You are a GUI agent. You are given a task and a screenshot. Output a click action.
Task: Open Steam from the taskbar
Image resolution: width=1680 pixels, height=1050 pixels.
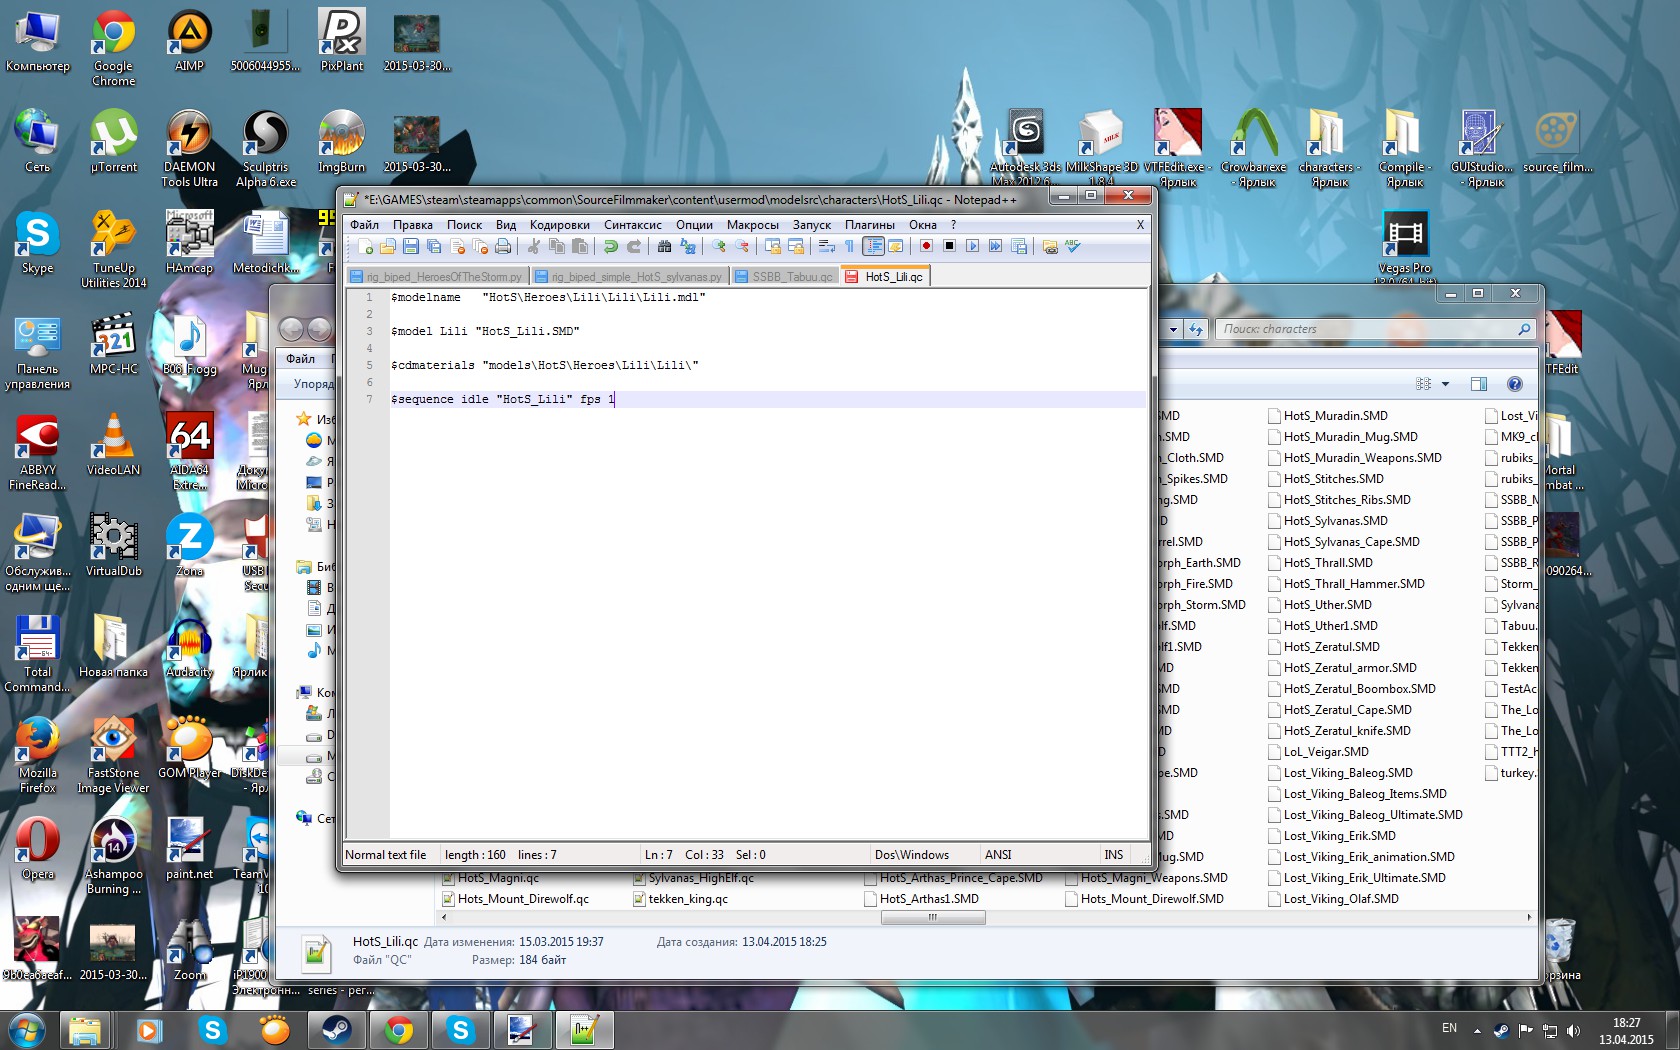pos(337,1029)
